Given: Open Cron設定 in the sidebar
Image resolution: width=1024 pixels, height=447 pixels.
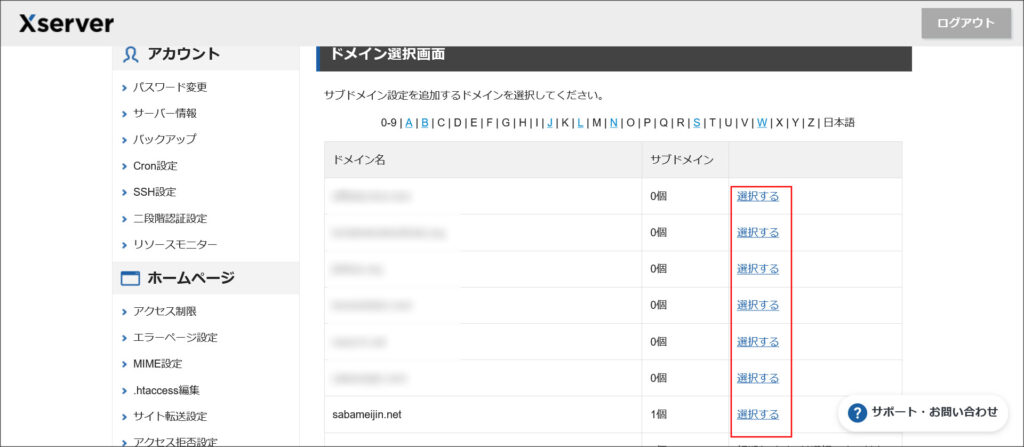Looking at the screenshot, I should (x=155, y=166).
